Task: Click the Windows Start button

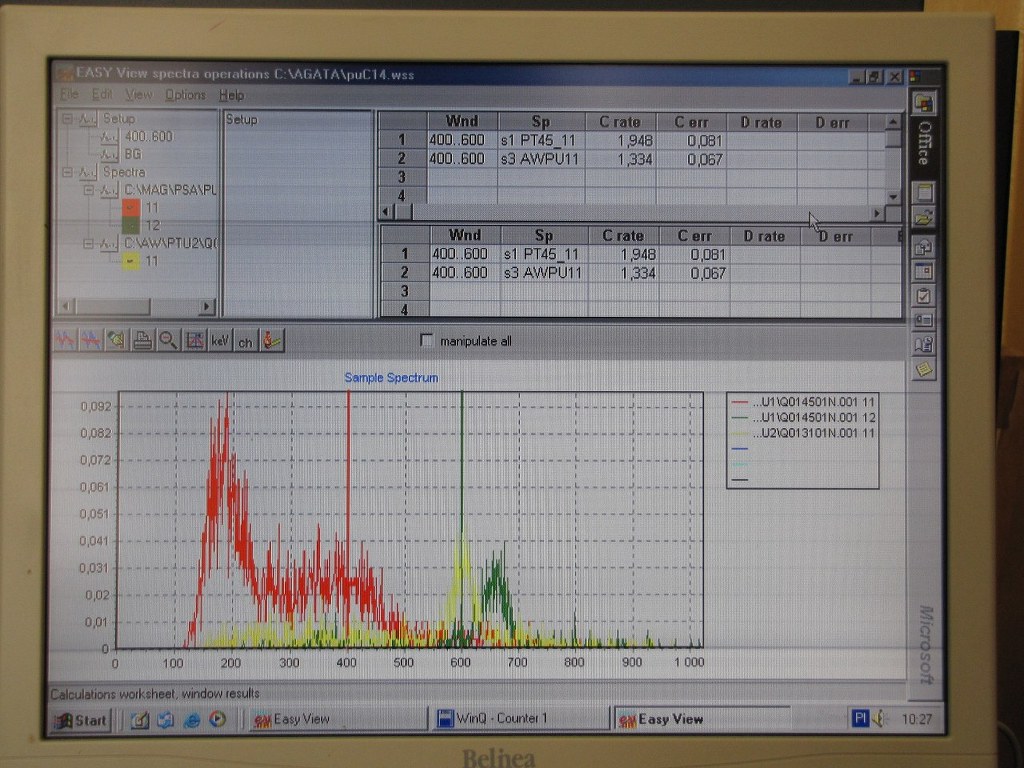Action: pos(80,719)
